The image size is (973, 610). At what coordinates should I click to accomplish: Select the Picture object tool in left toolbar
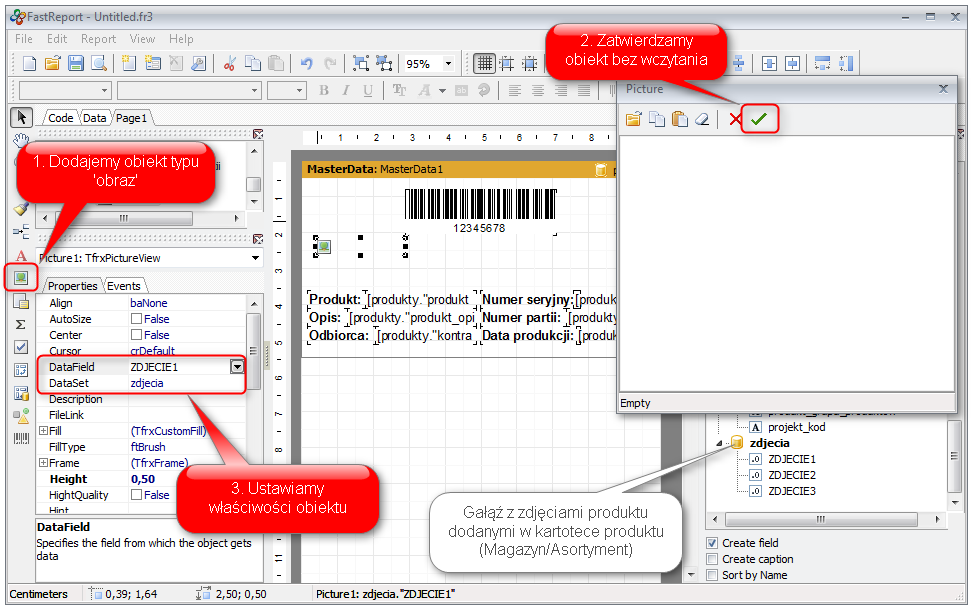click(x=21, y=277)
